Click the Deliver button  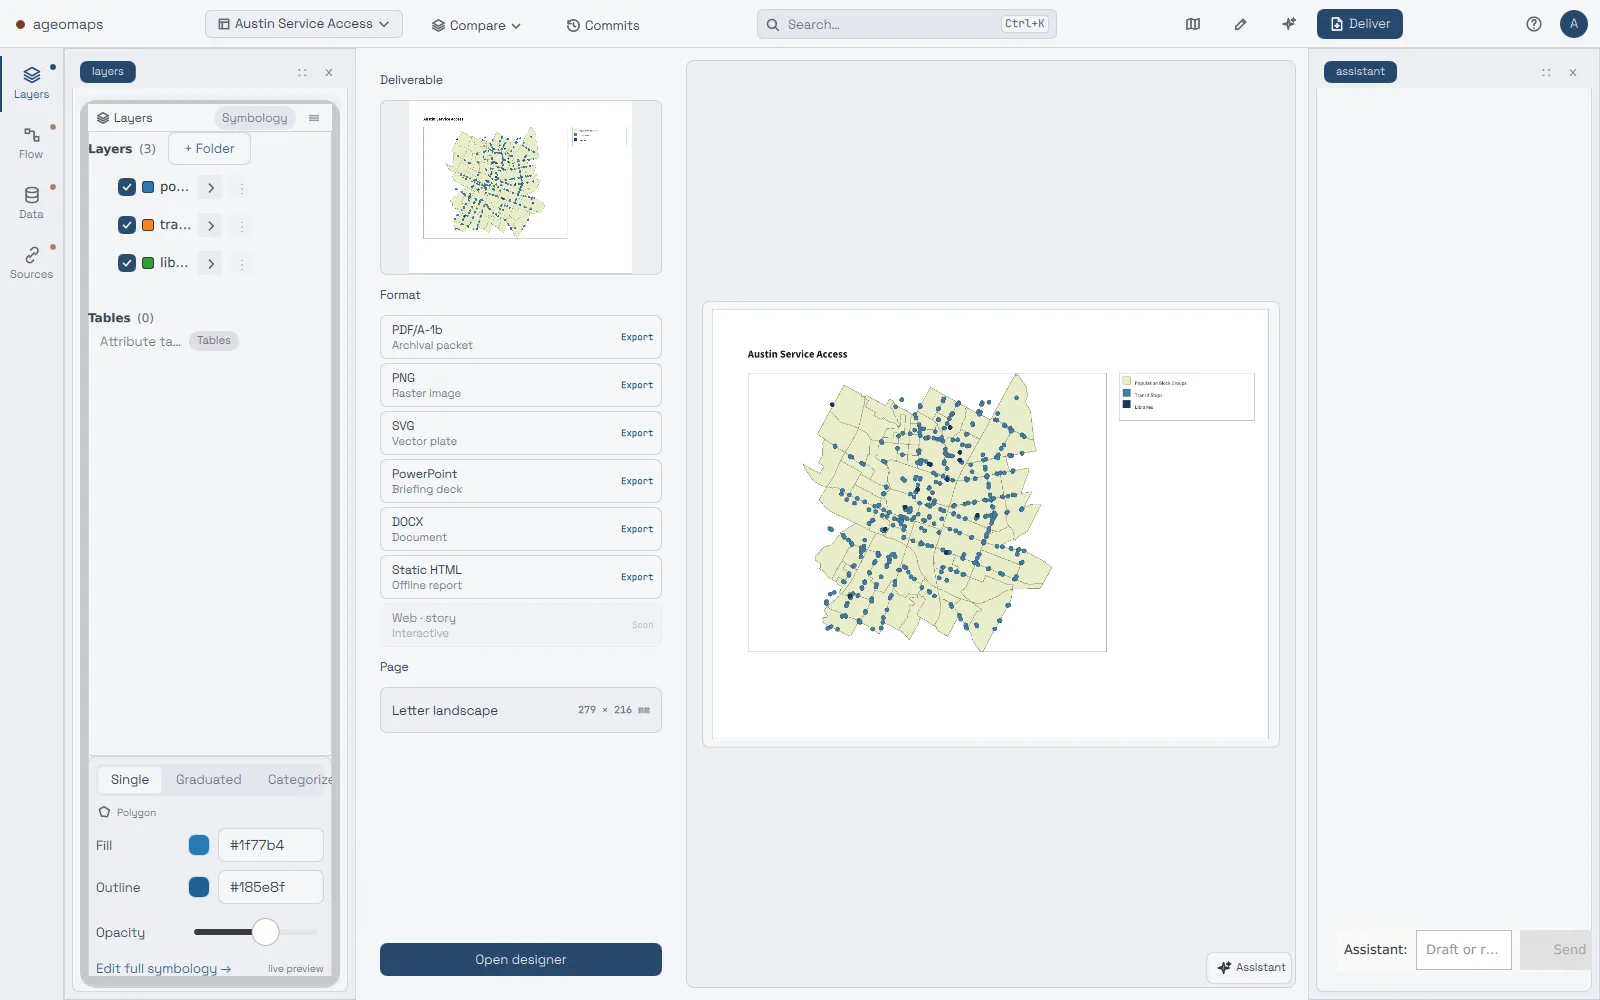point(1360,24)
